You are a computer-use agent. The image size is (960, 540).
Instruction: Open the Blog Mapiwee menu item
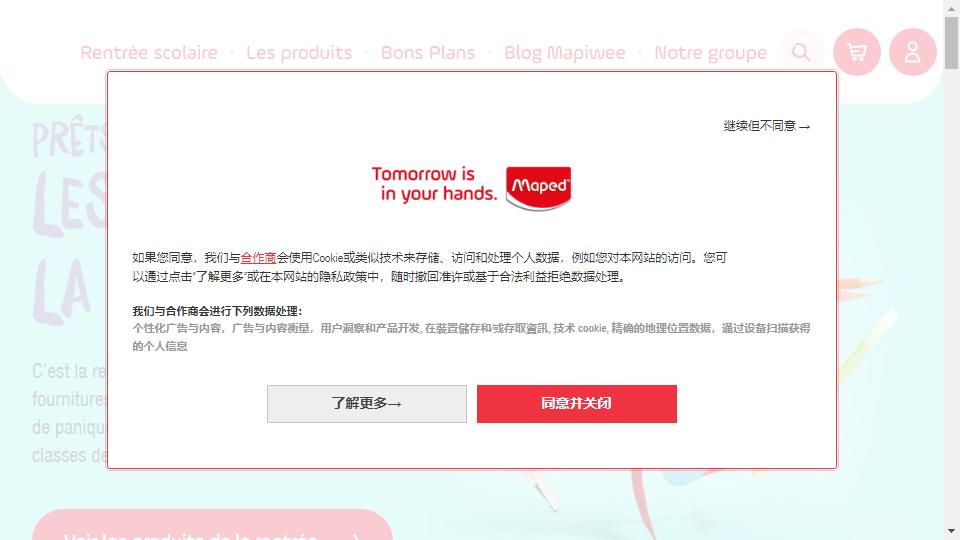(564, 53)
